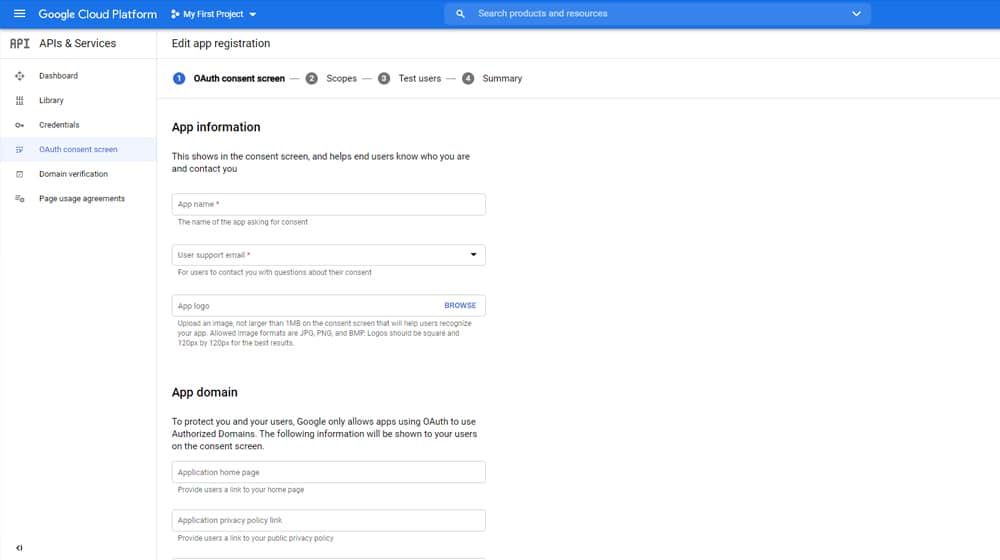Click step 1 circle icon
The width and height of the screenshot is (1000, 560).
(x=179, y=78)
